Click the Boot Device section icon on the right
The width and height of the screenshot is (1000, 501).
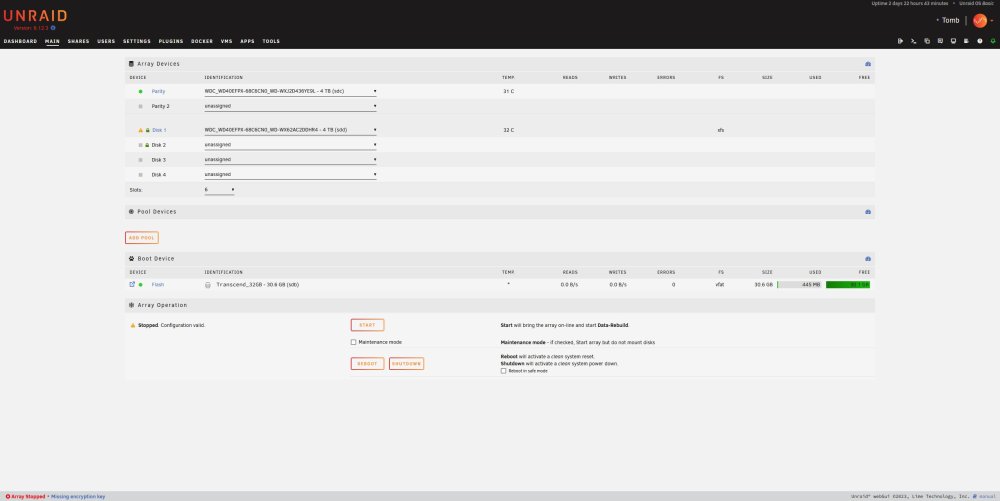(x=867, y=259)
